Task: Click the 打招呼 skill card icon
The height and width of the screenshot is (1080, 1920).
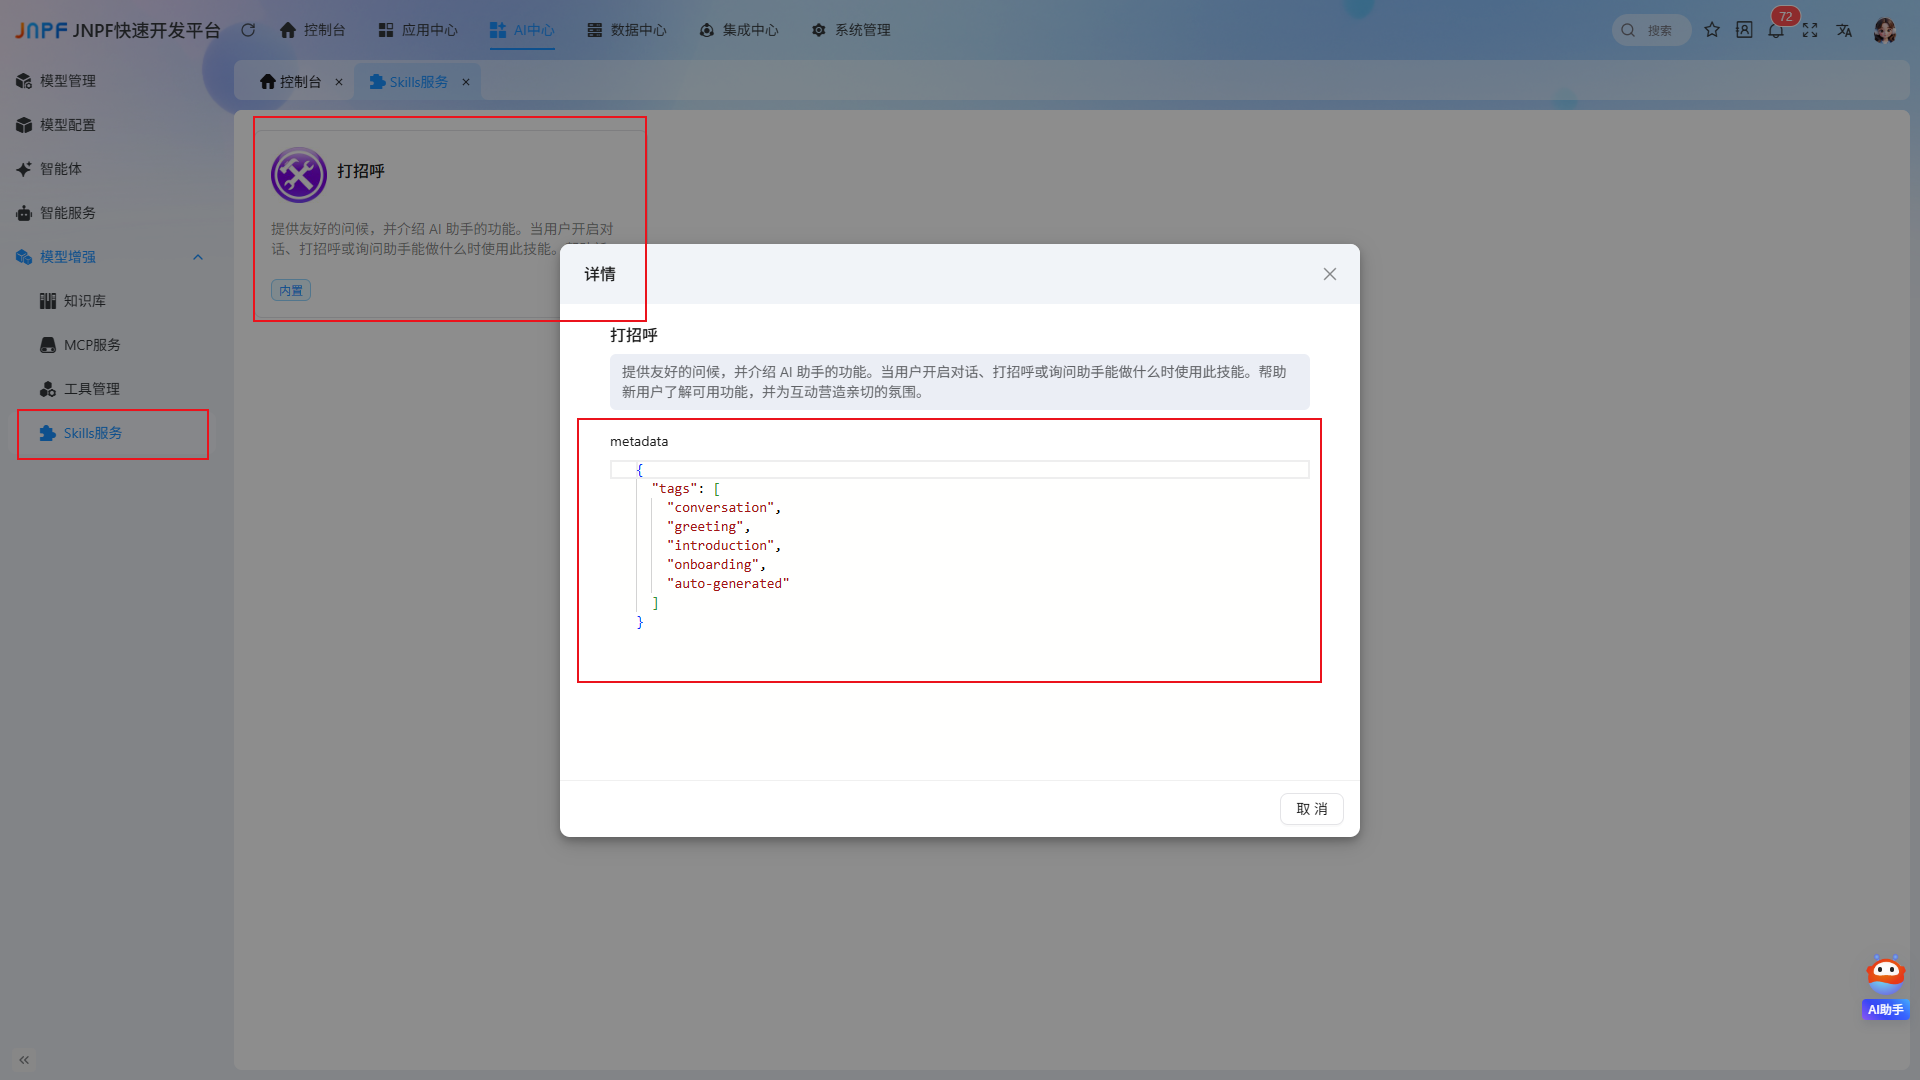Action: pos(299,175)
